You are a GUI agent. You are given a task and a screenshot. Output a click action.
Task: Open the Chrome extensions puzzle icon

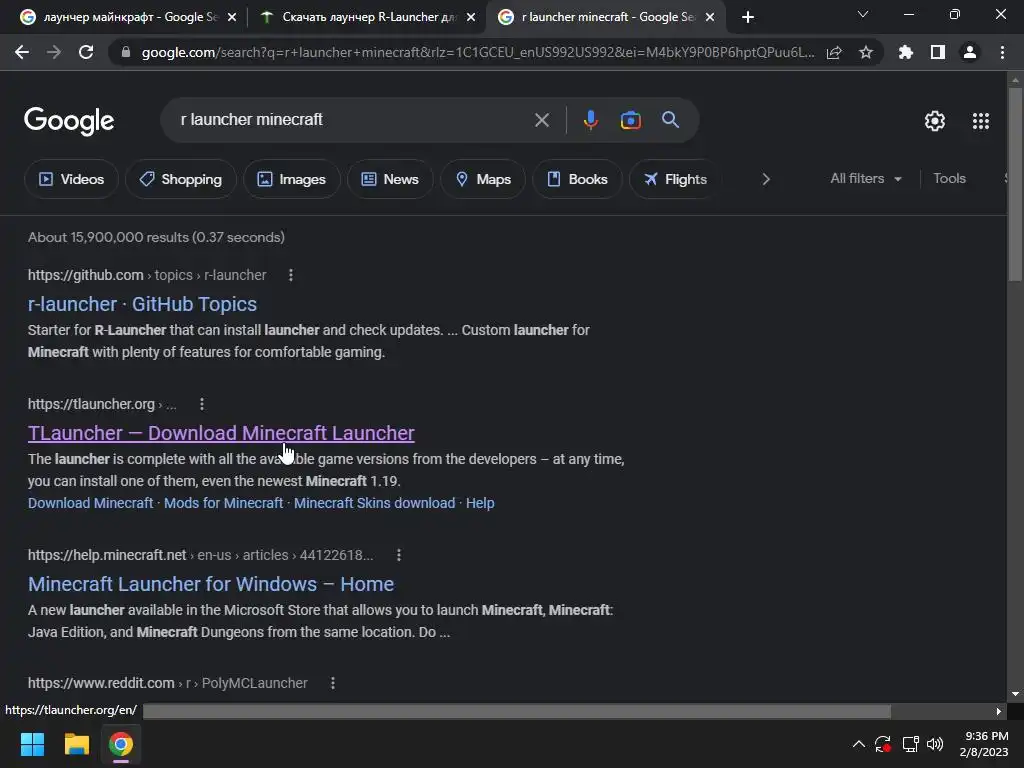[906, 52]
